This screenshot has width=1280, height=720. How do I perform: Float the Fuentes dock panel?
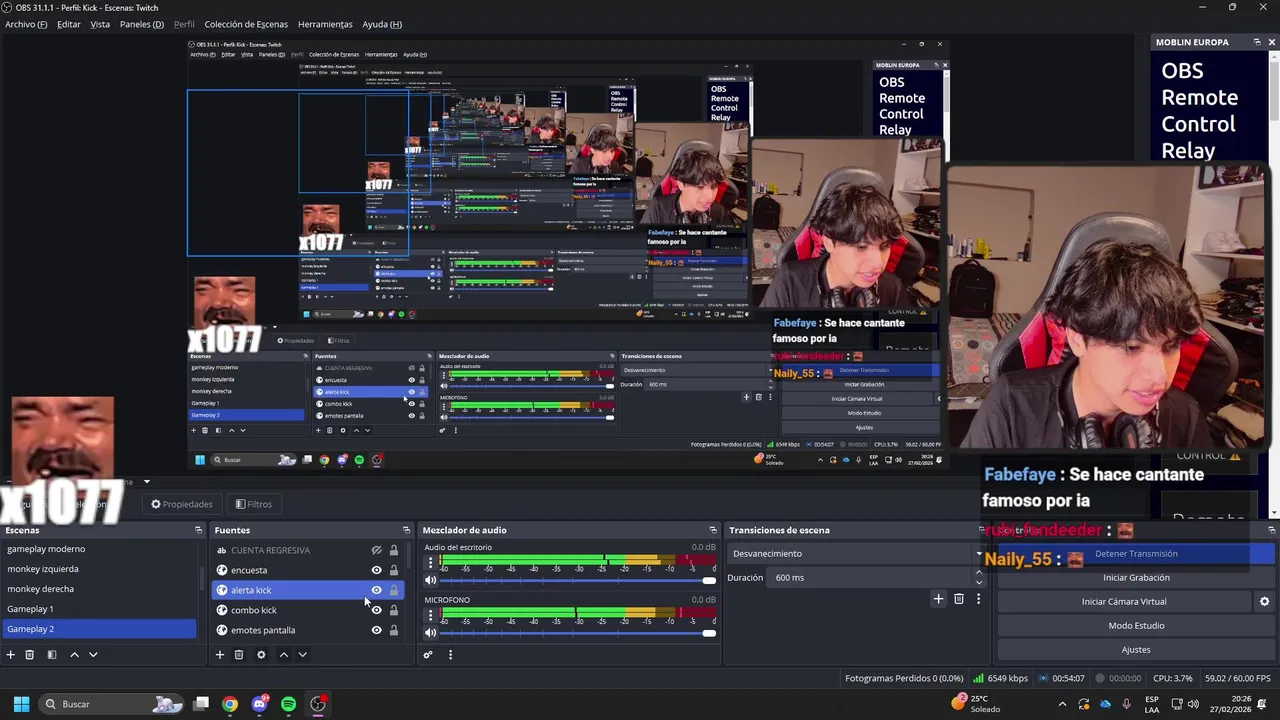(x=406, y=530)
